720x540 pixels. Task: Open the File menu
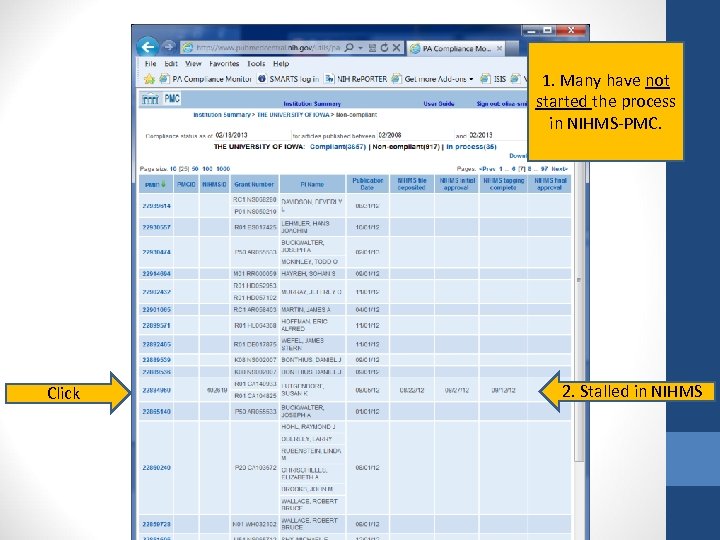pos(150,64)
